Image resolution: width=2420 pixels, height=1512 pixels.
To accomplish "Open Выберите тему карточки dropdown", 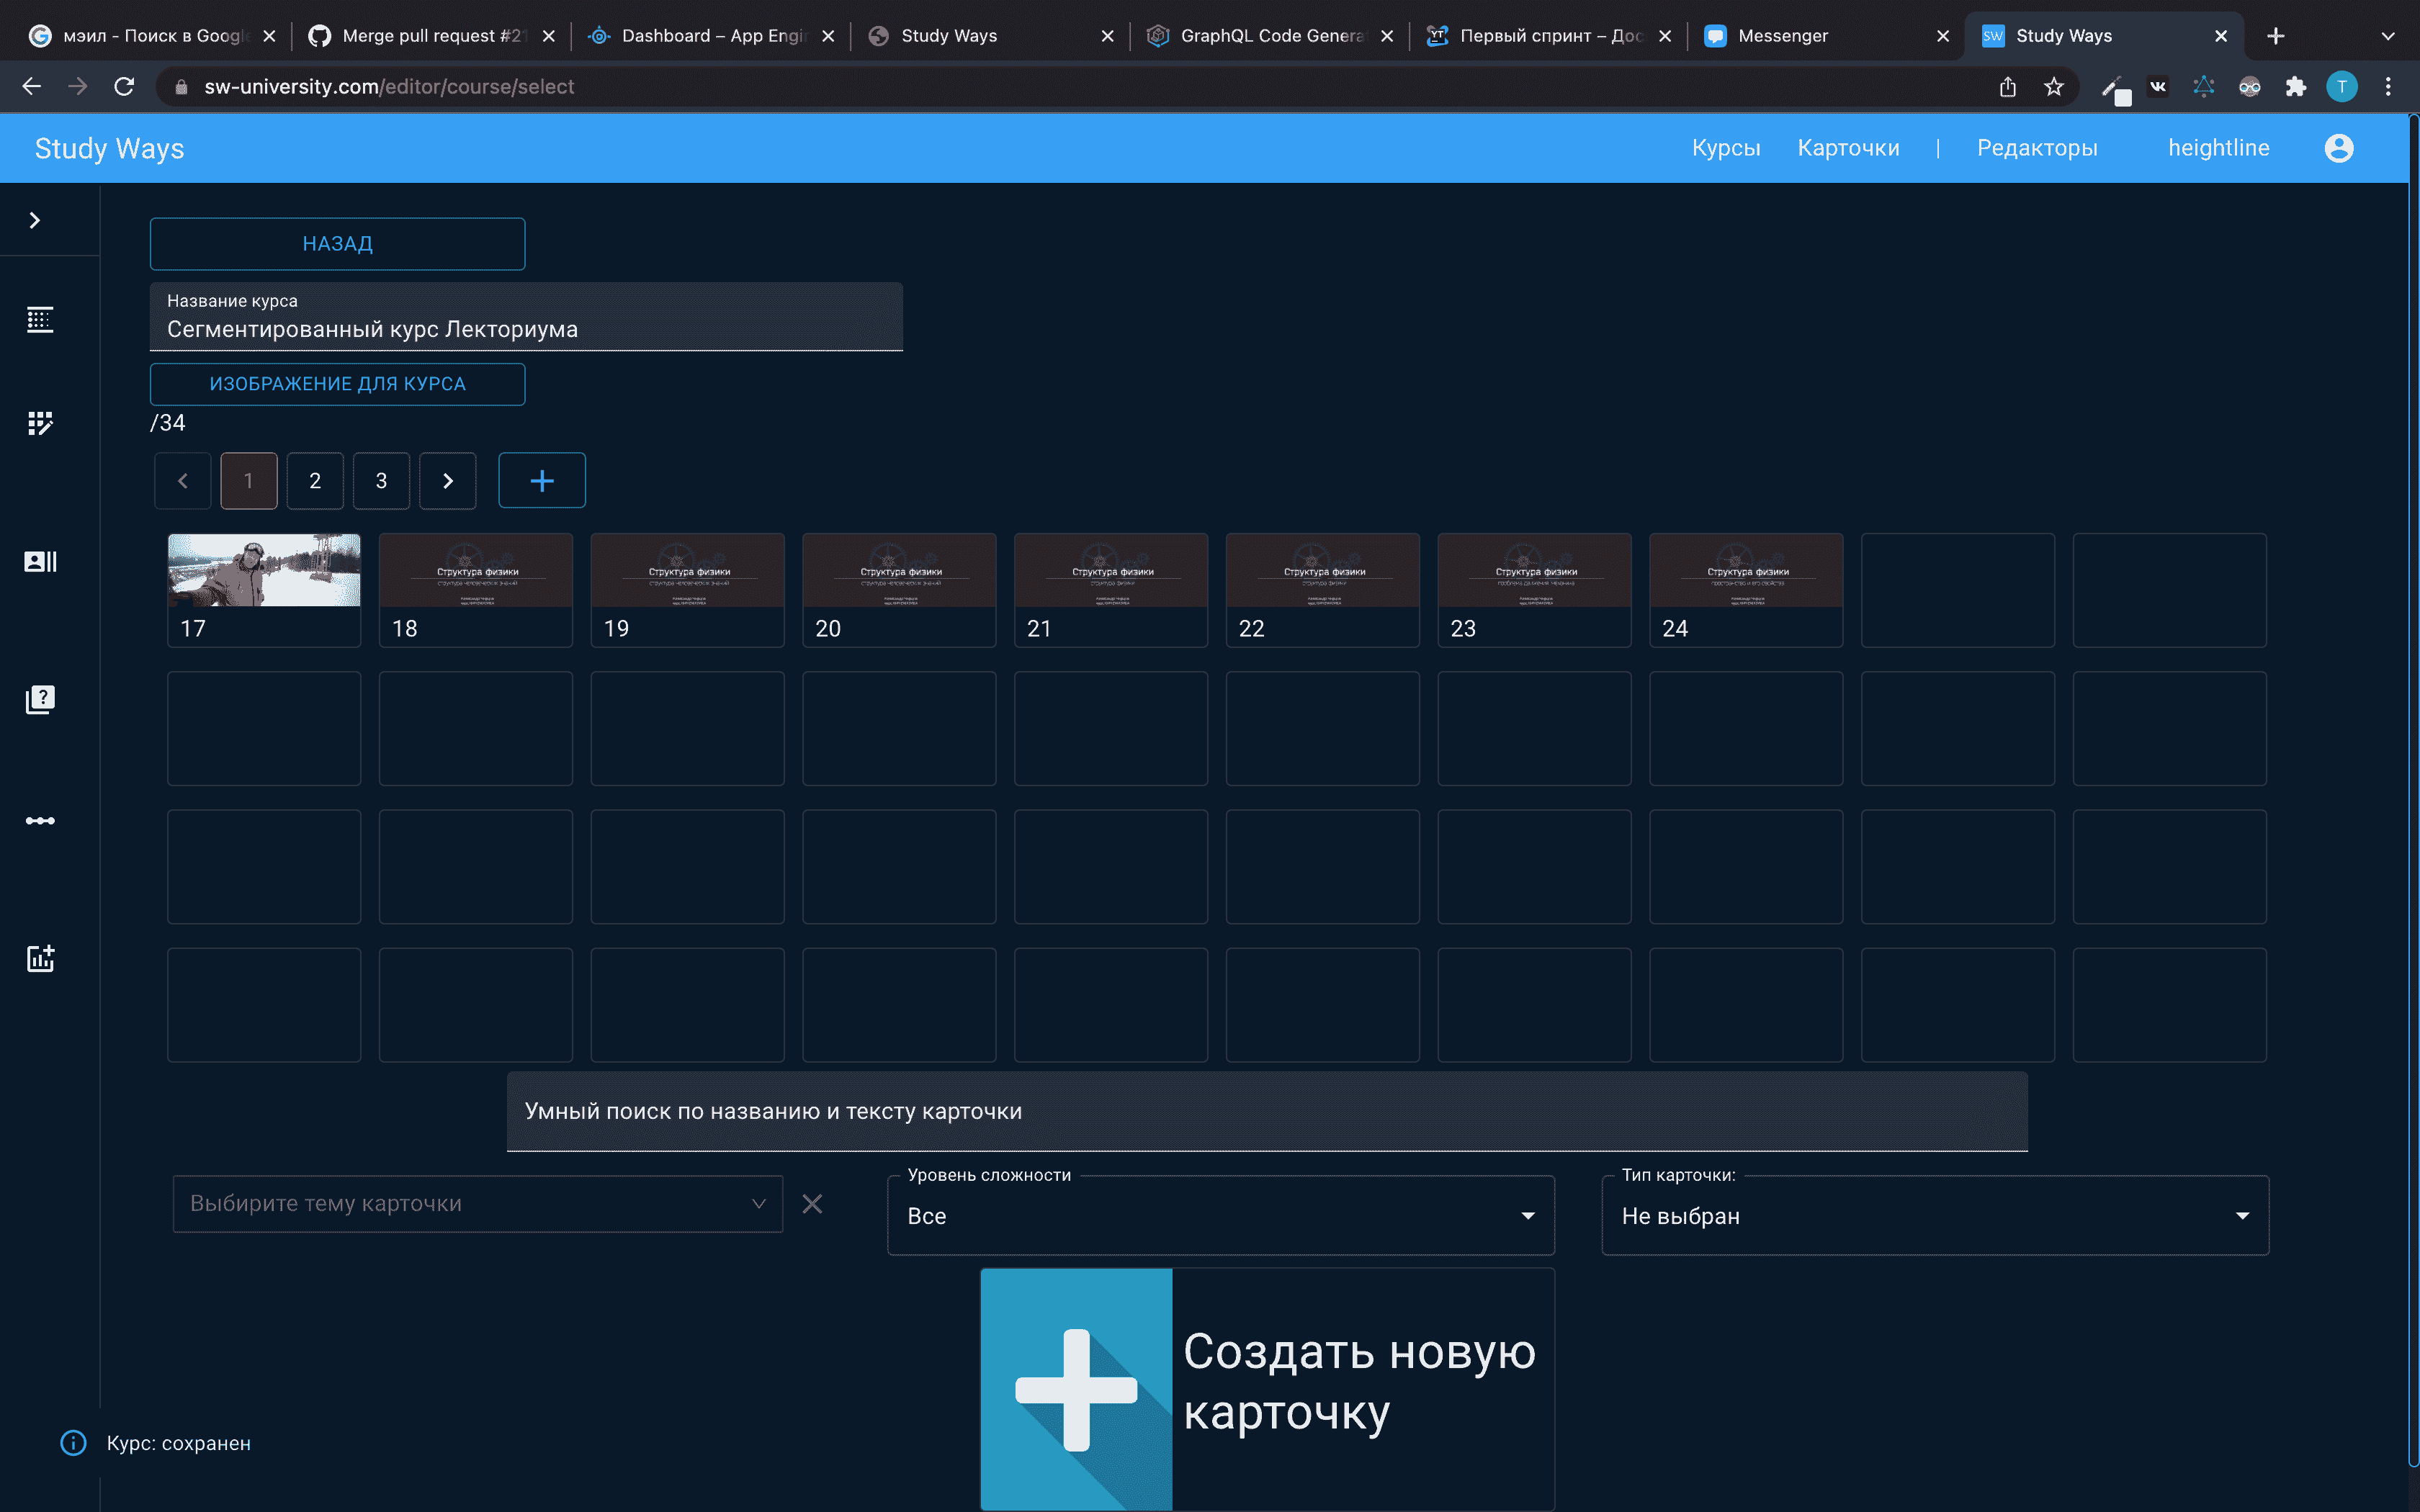I will (x=478, y=1204).
